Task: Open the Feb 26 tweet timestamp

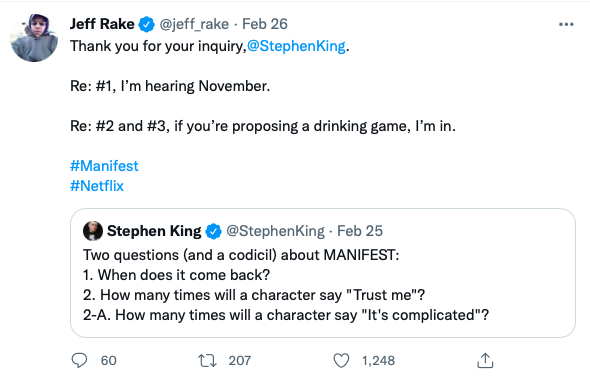Action: [x=265, y=24]
